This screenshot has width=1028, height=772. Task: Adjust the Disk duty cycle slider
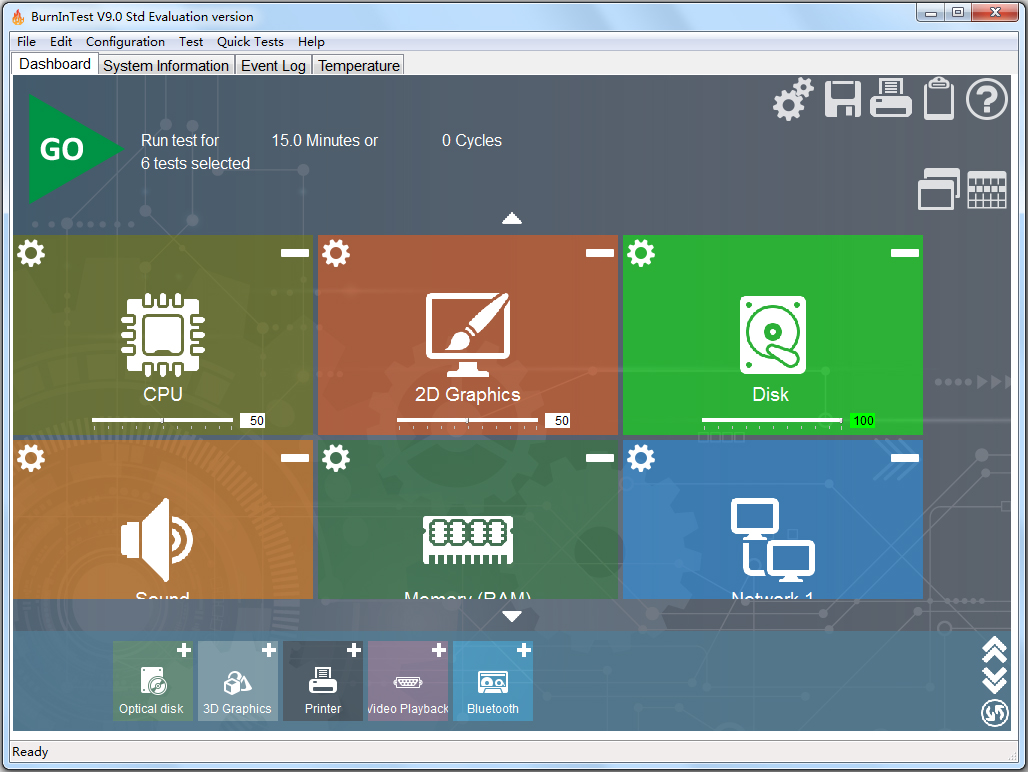(x=772, y=421)
